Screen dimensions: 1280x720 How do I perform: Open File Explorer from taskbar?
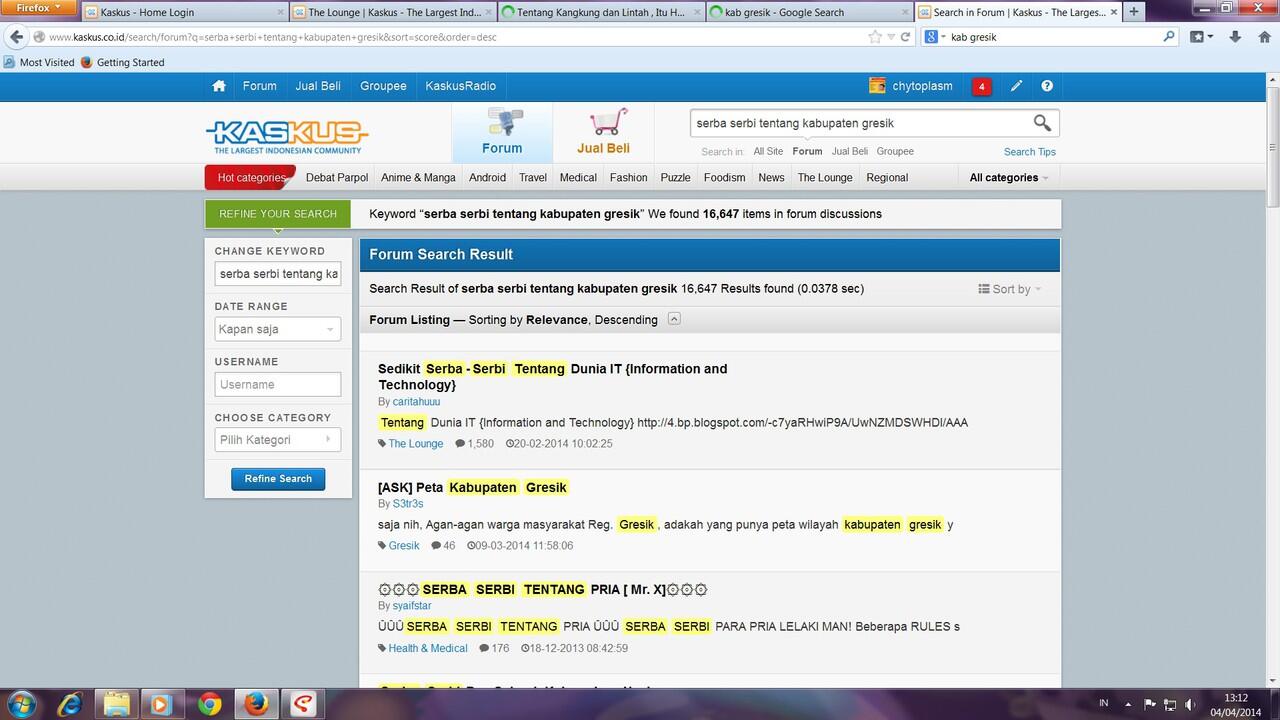pyautogui.click(x=116, y=704)
